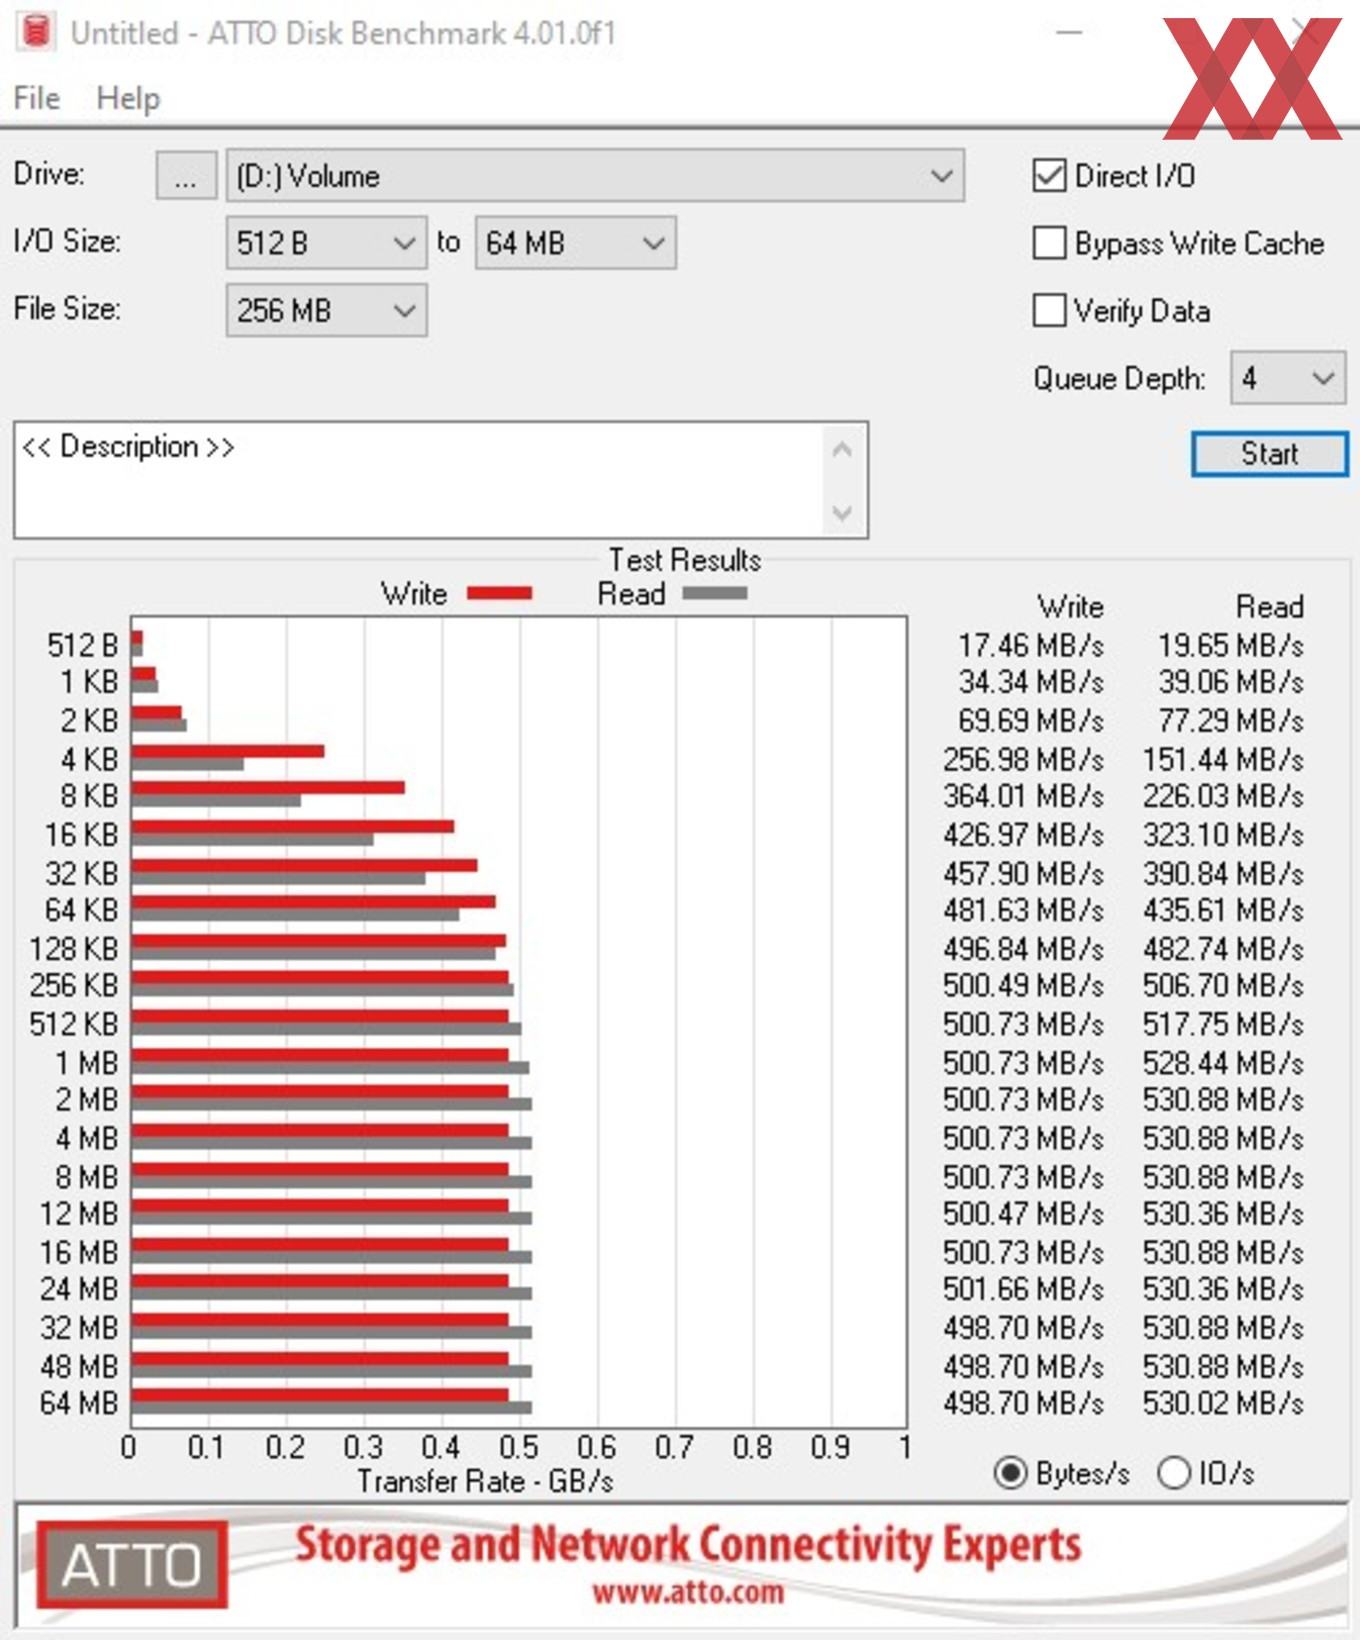The width and height of the screenshot is (1360, 1640).
Task: Click the 128 KB row label in chart
Action: (74, 948)
